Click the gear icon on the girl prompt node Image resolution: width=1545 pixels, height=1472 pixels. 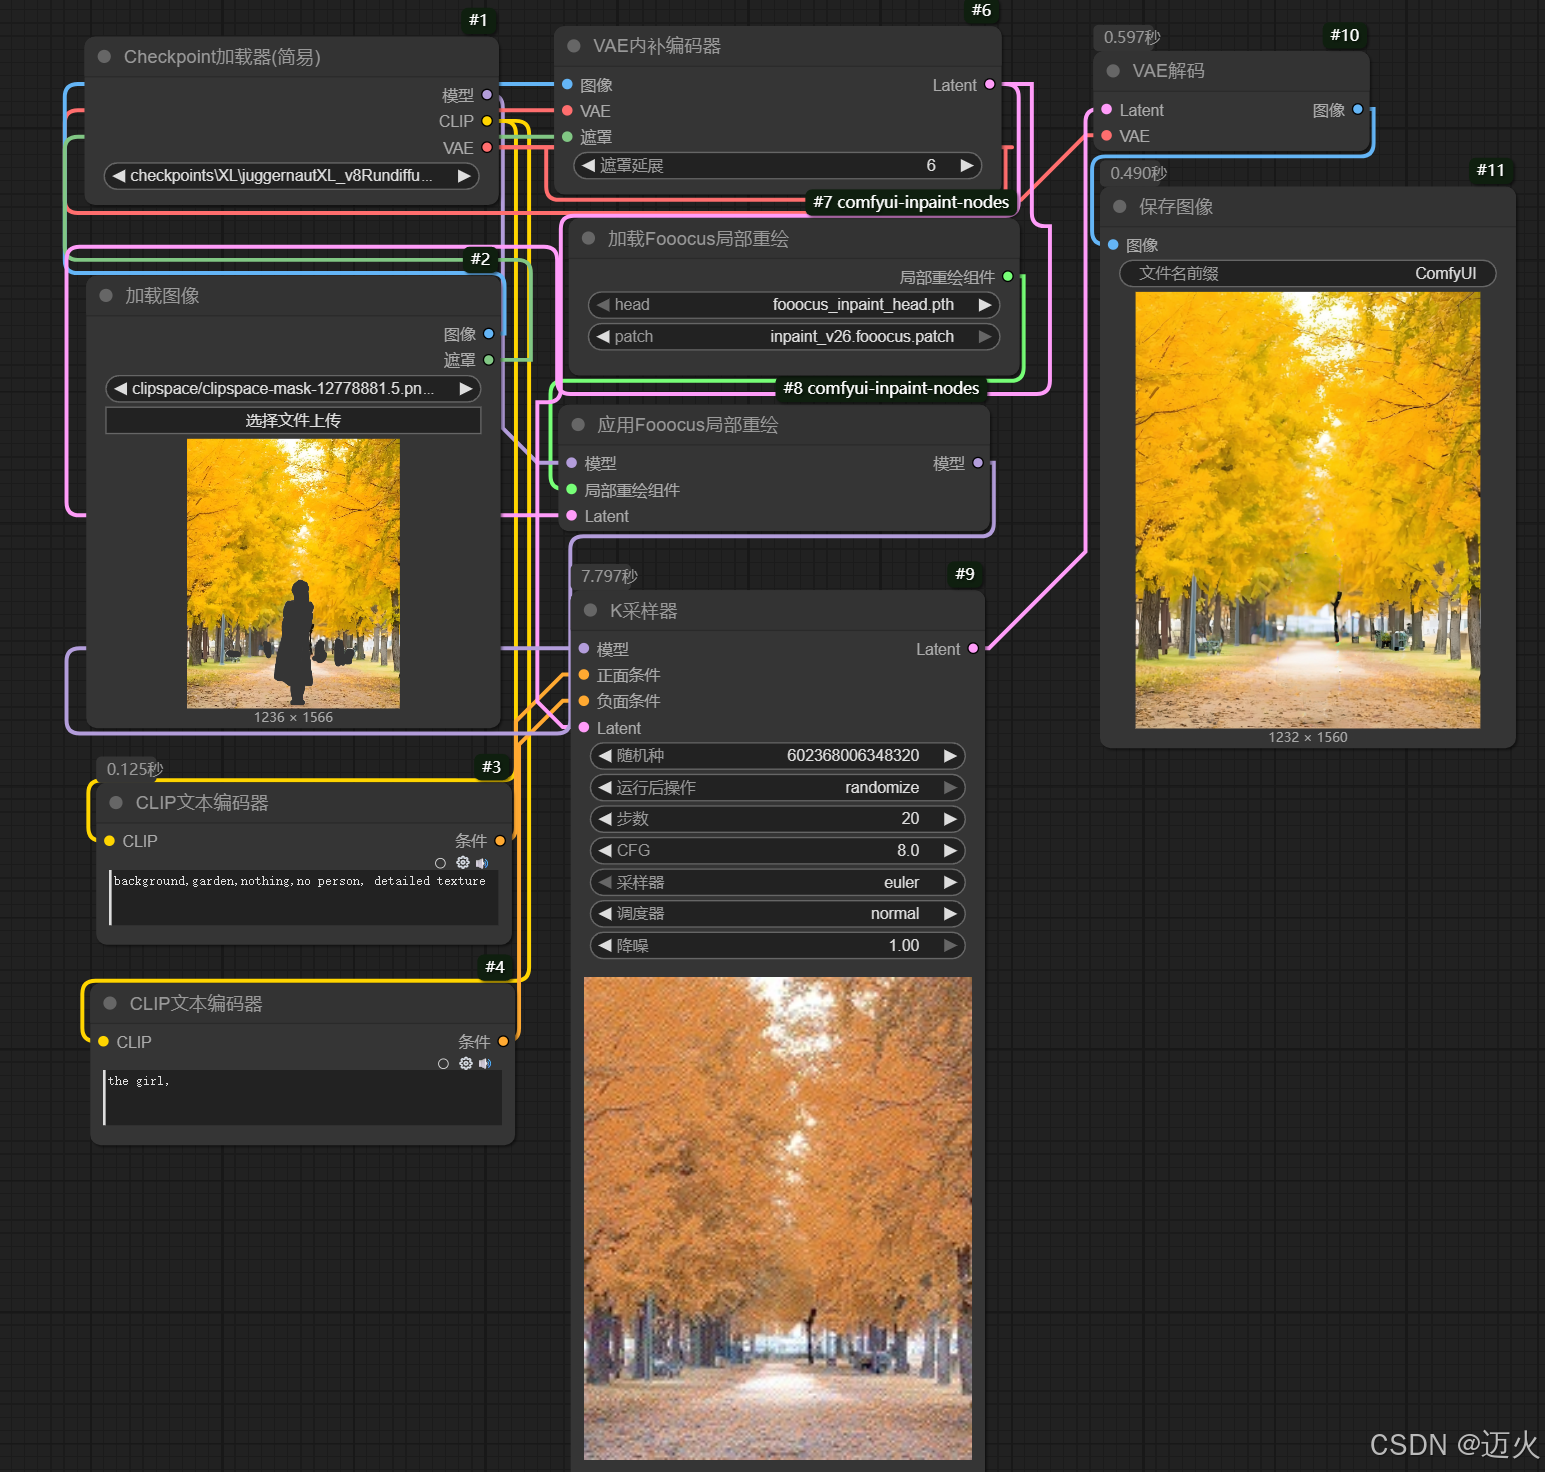pyautogui.click(x=466, y=1063)
